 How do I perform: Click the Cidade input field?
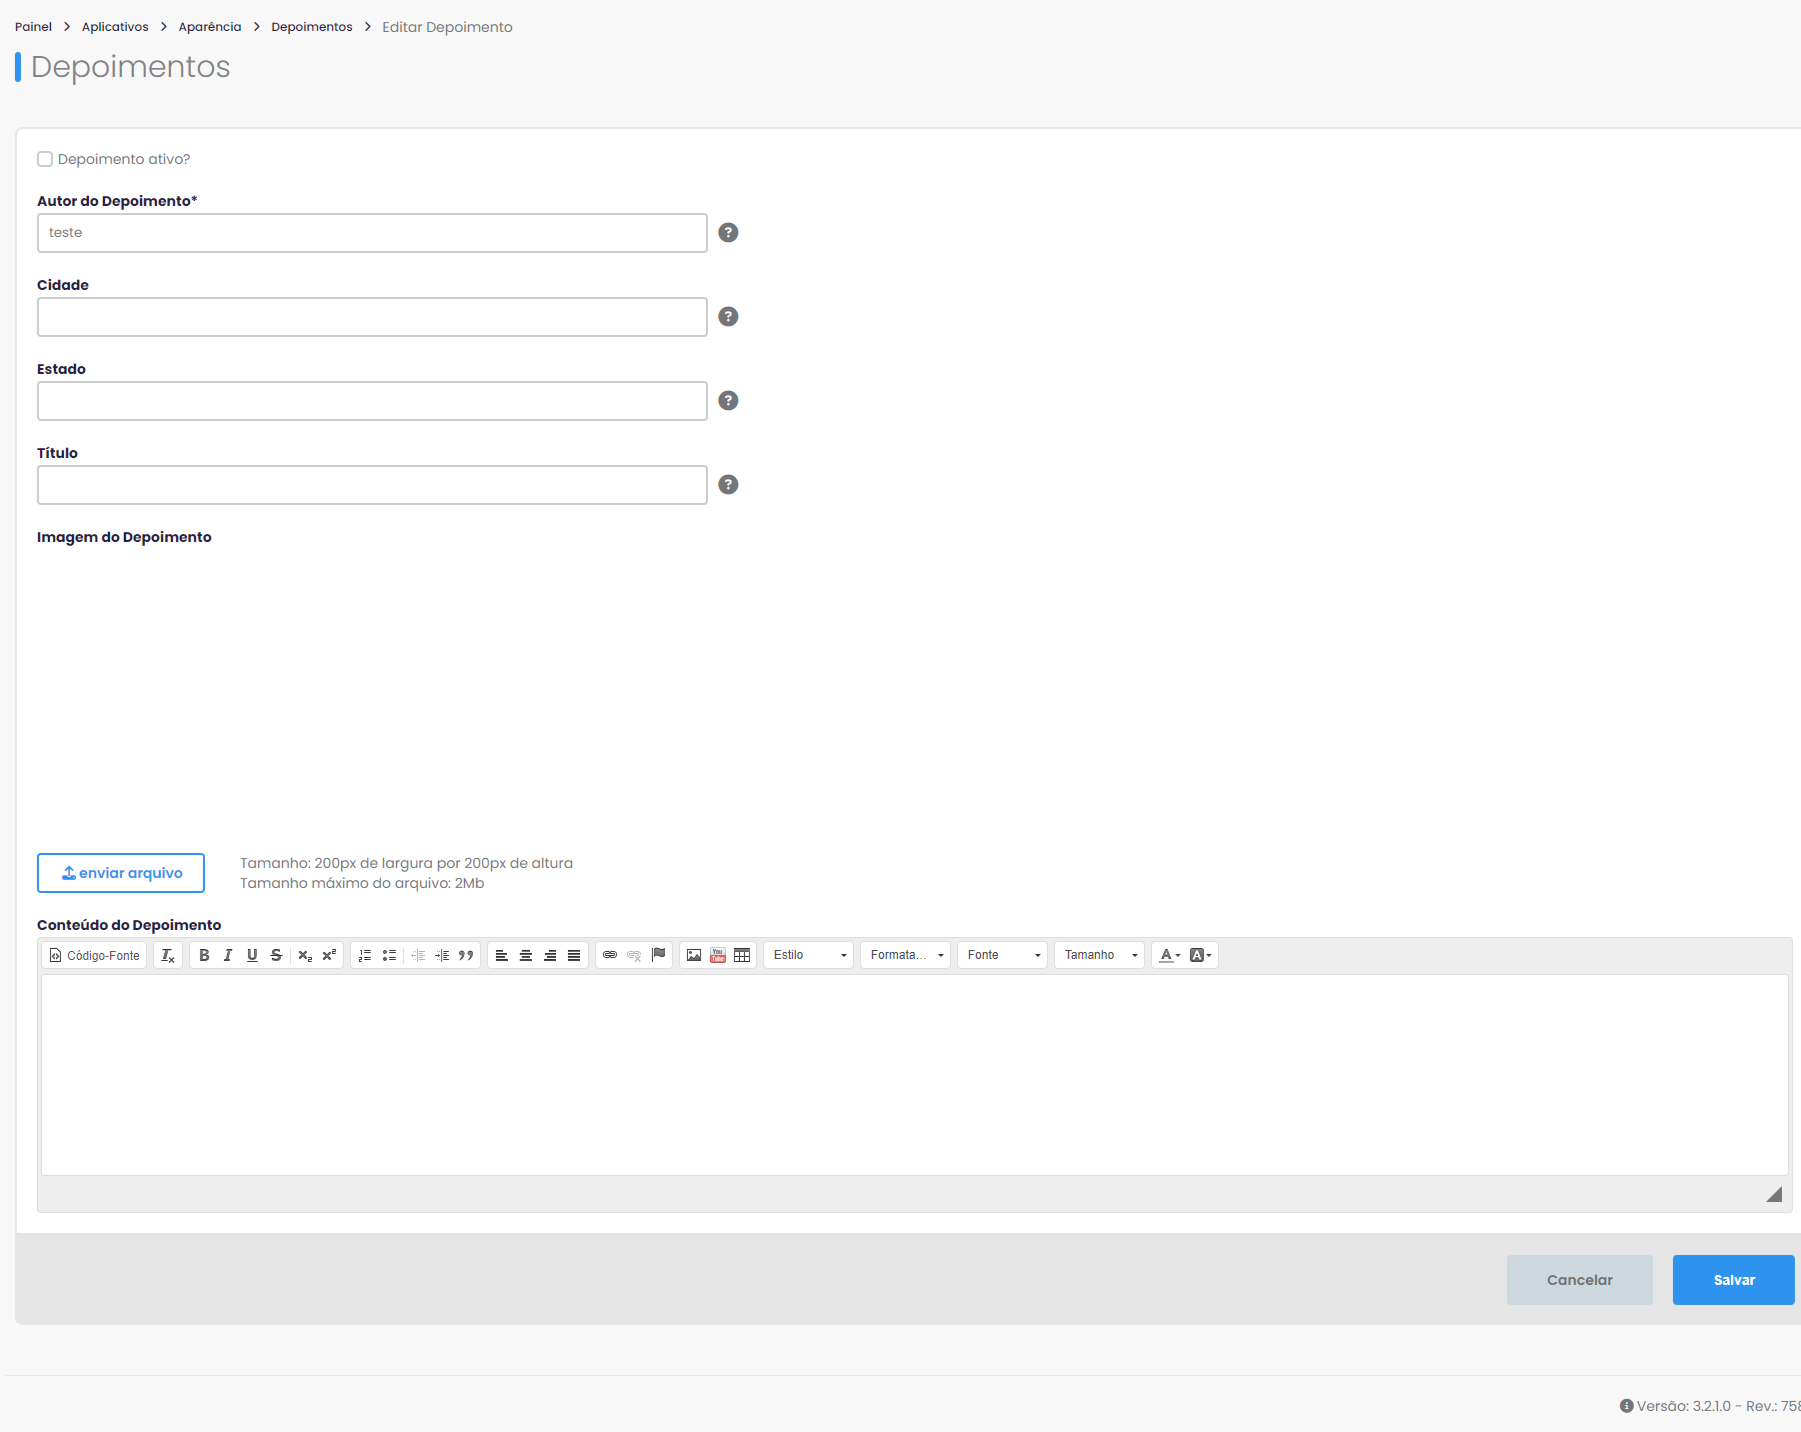point(372,317)
